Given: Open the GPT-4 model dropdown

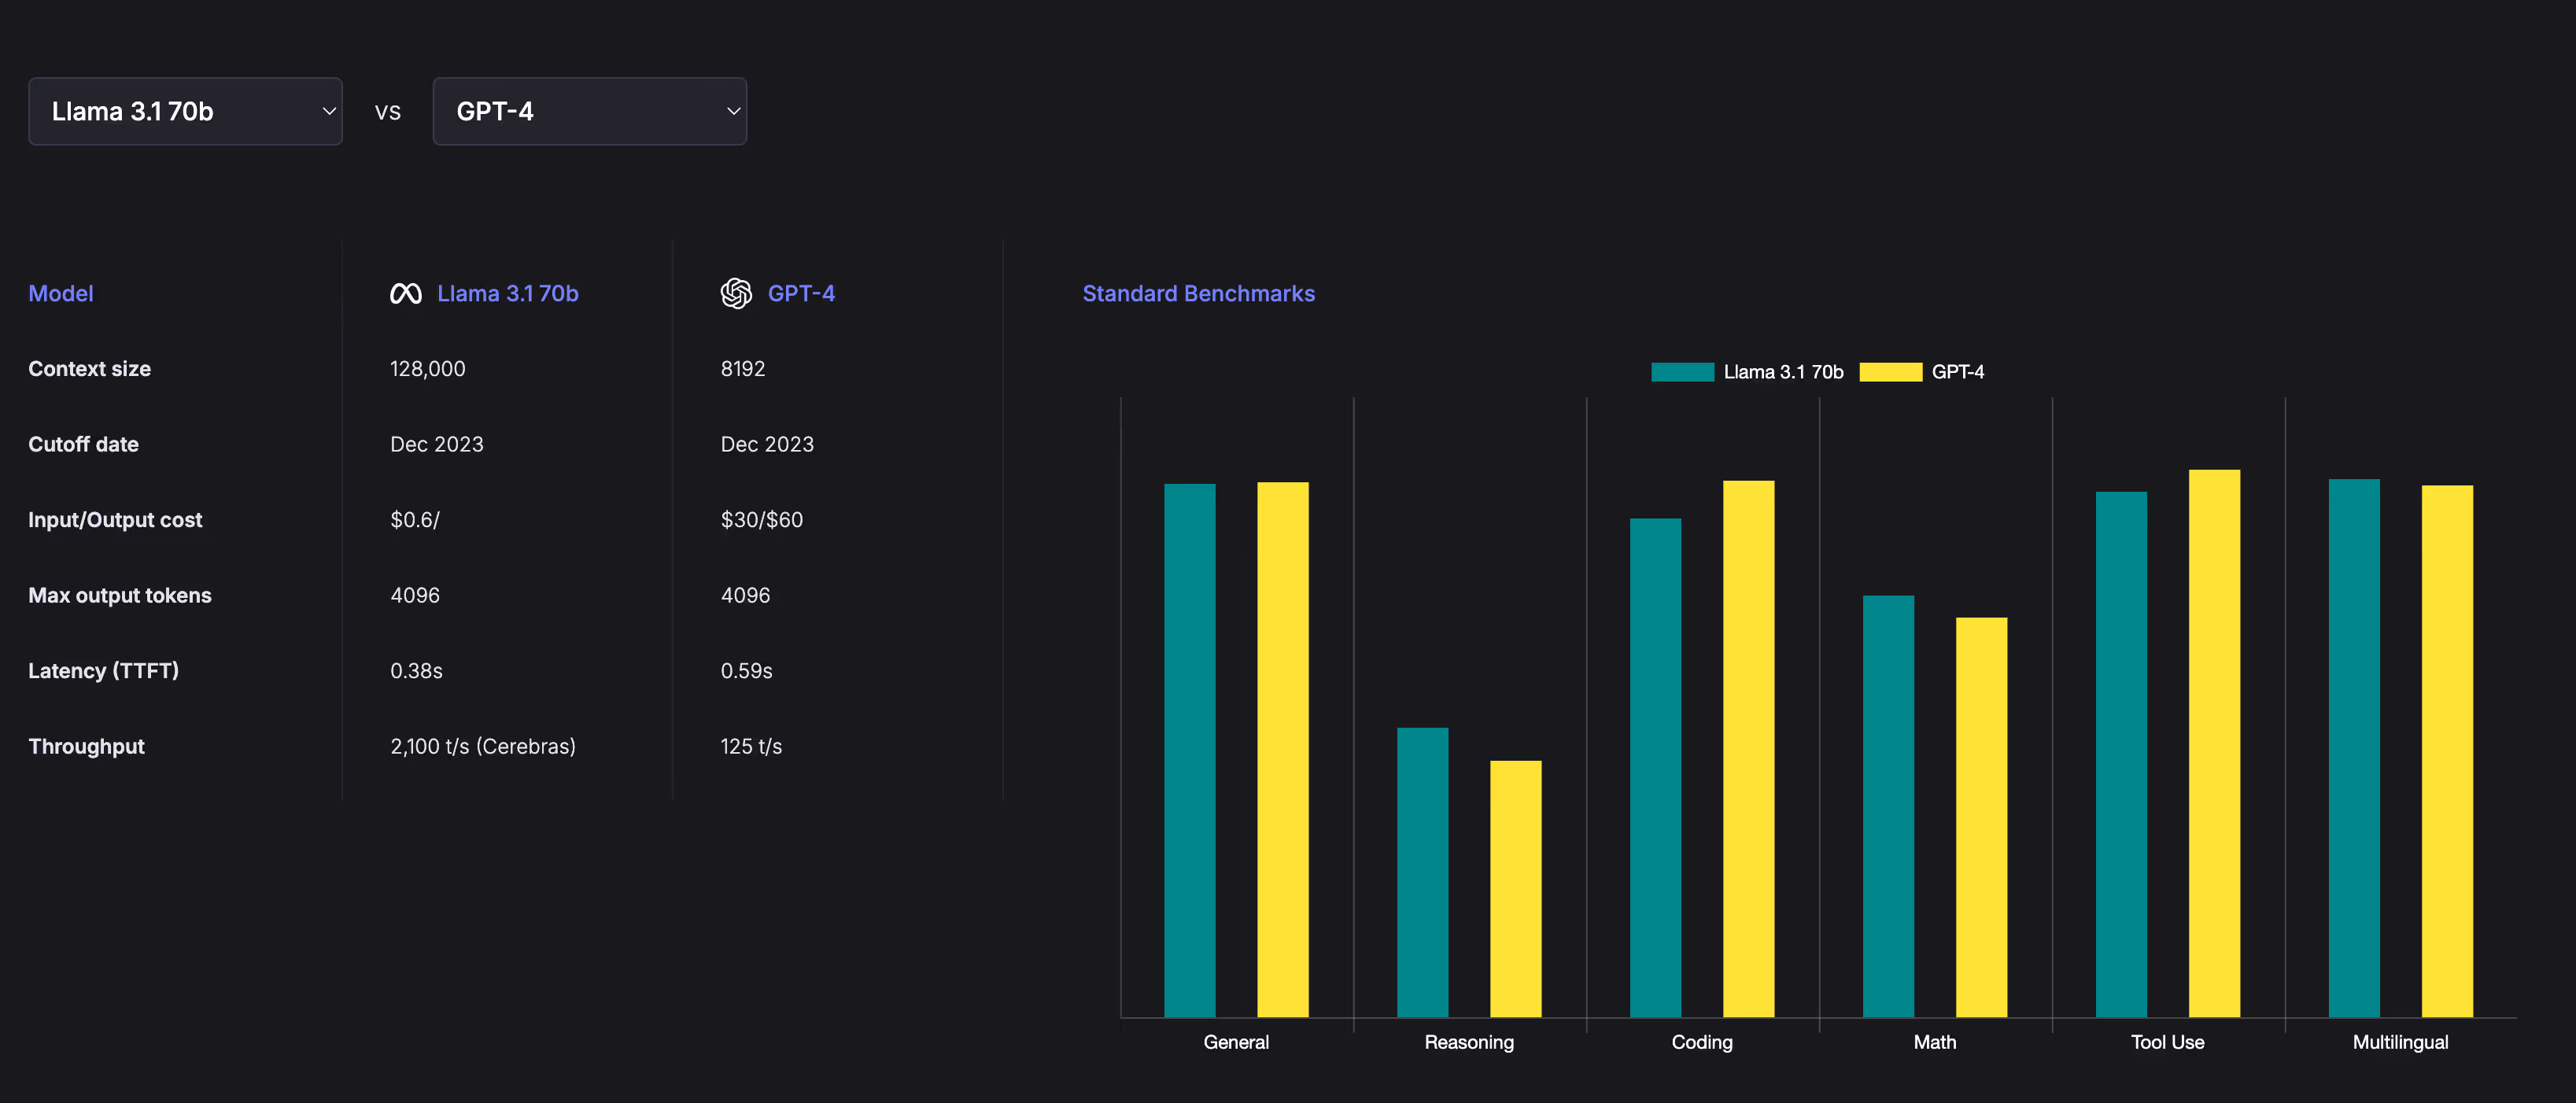Looking at the screenshot, I should click(x=589, y=111).
